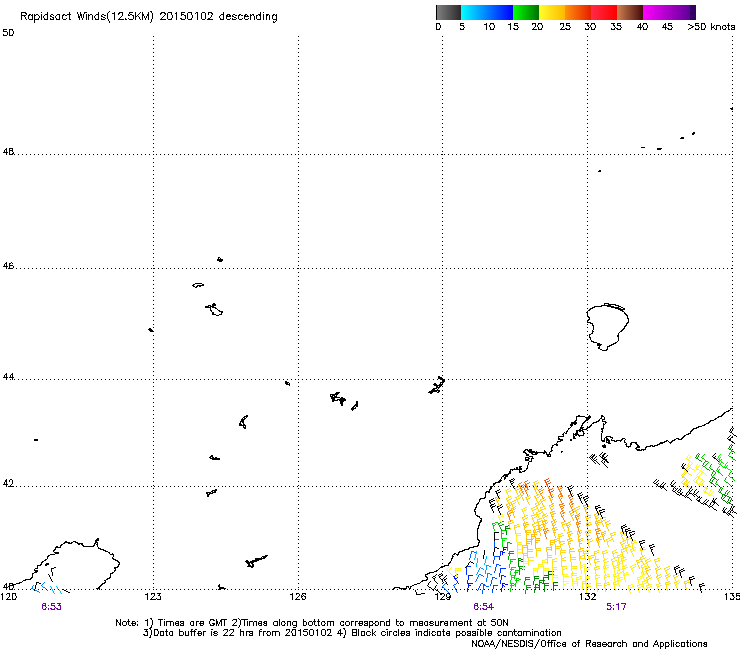This screenshot has width=740, height=650.
Task: Select the ">50 knots" legend label
Action: point(711,26)
